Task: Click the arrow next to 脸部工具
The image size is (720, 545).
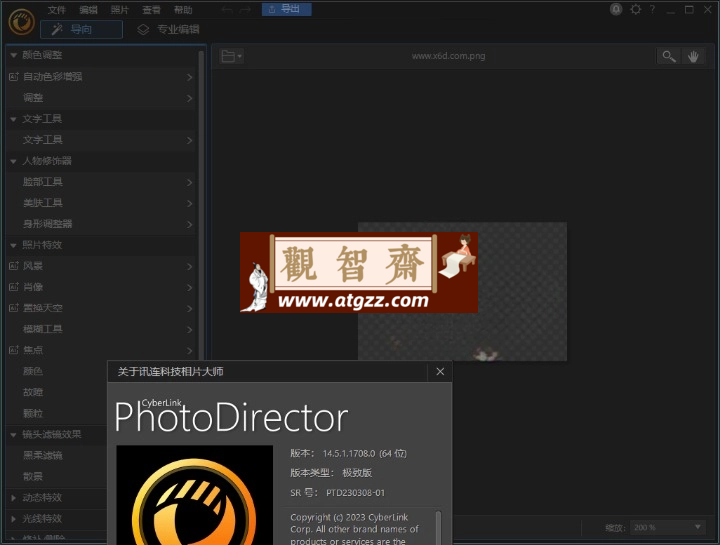Action: coord(190,183)
